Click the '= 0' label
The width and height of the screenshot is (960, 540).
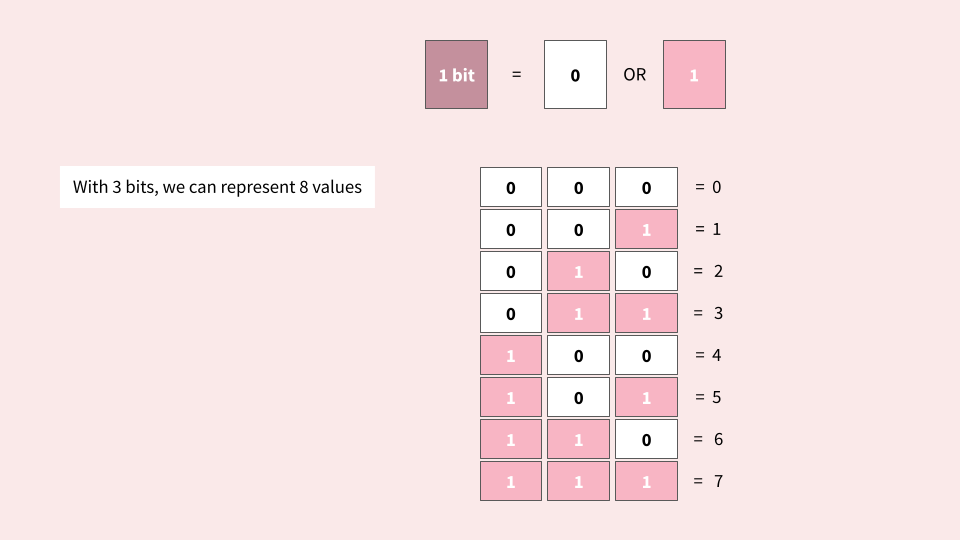point(708,187)
